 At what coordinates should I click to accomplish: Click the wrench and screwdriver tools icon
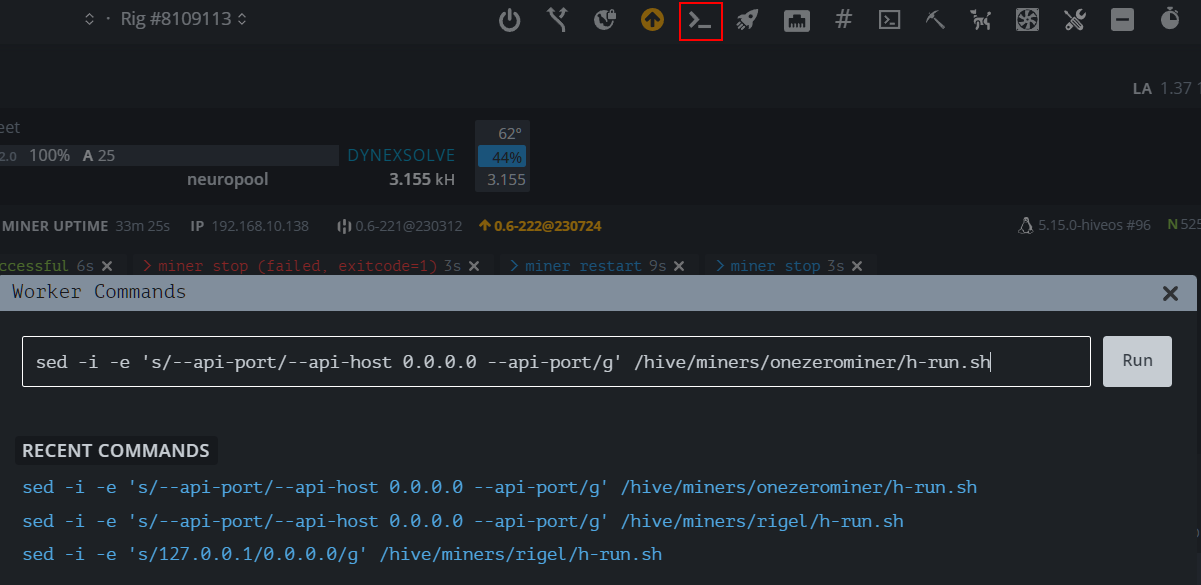tap(1075, 20)
